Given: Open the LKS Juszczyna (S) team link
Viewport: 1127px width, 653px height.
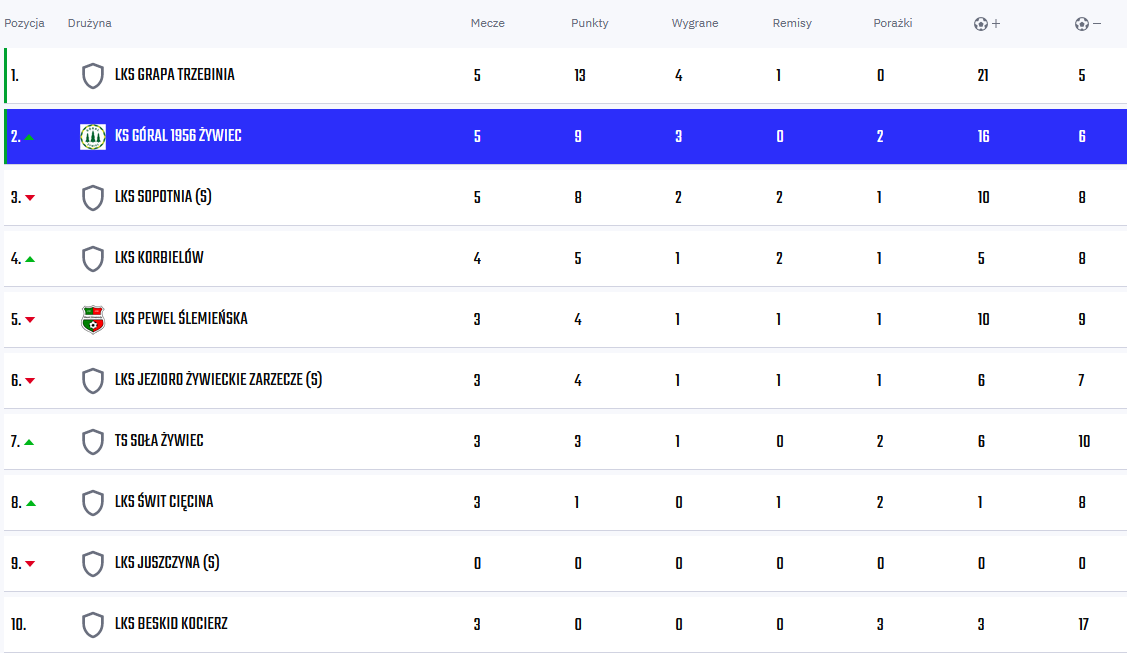Looking at the screenshot, I should pos(167,563).
